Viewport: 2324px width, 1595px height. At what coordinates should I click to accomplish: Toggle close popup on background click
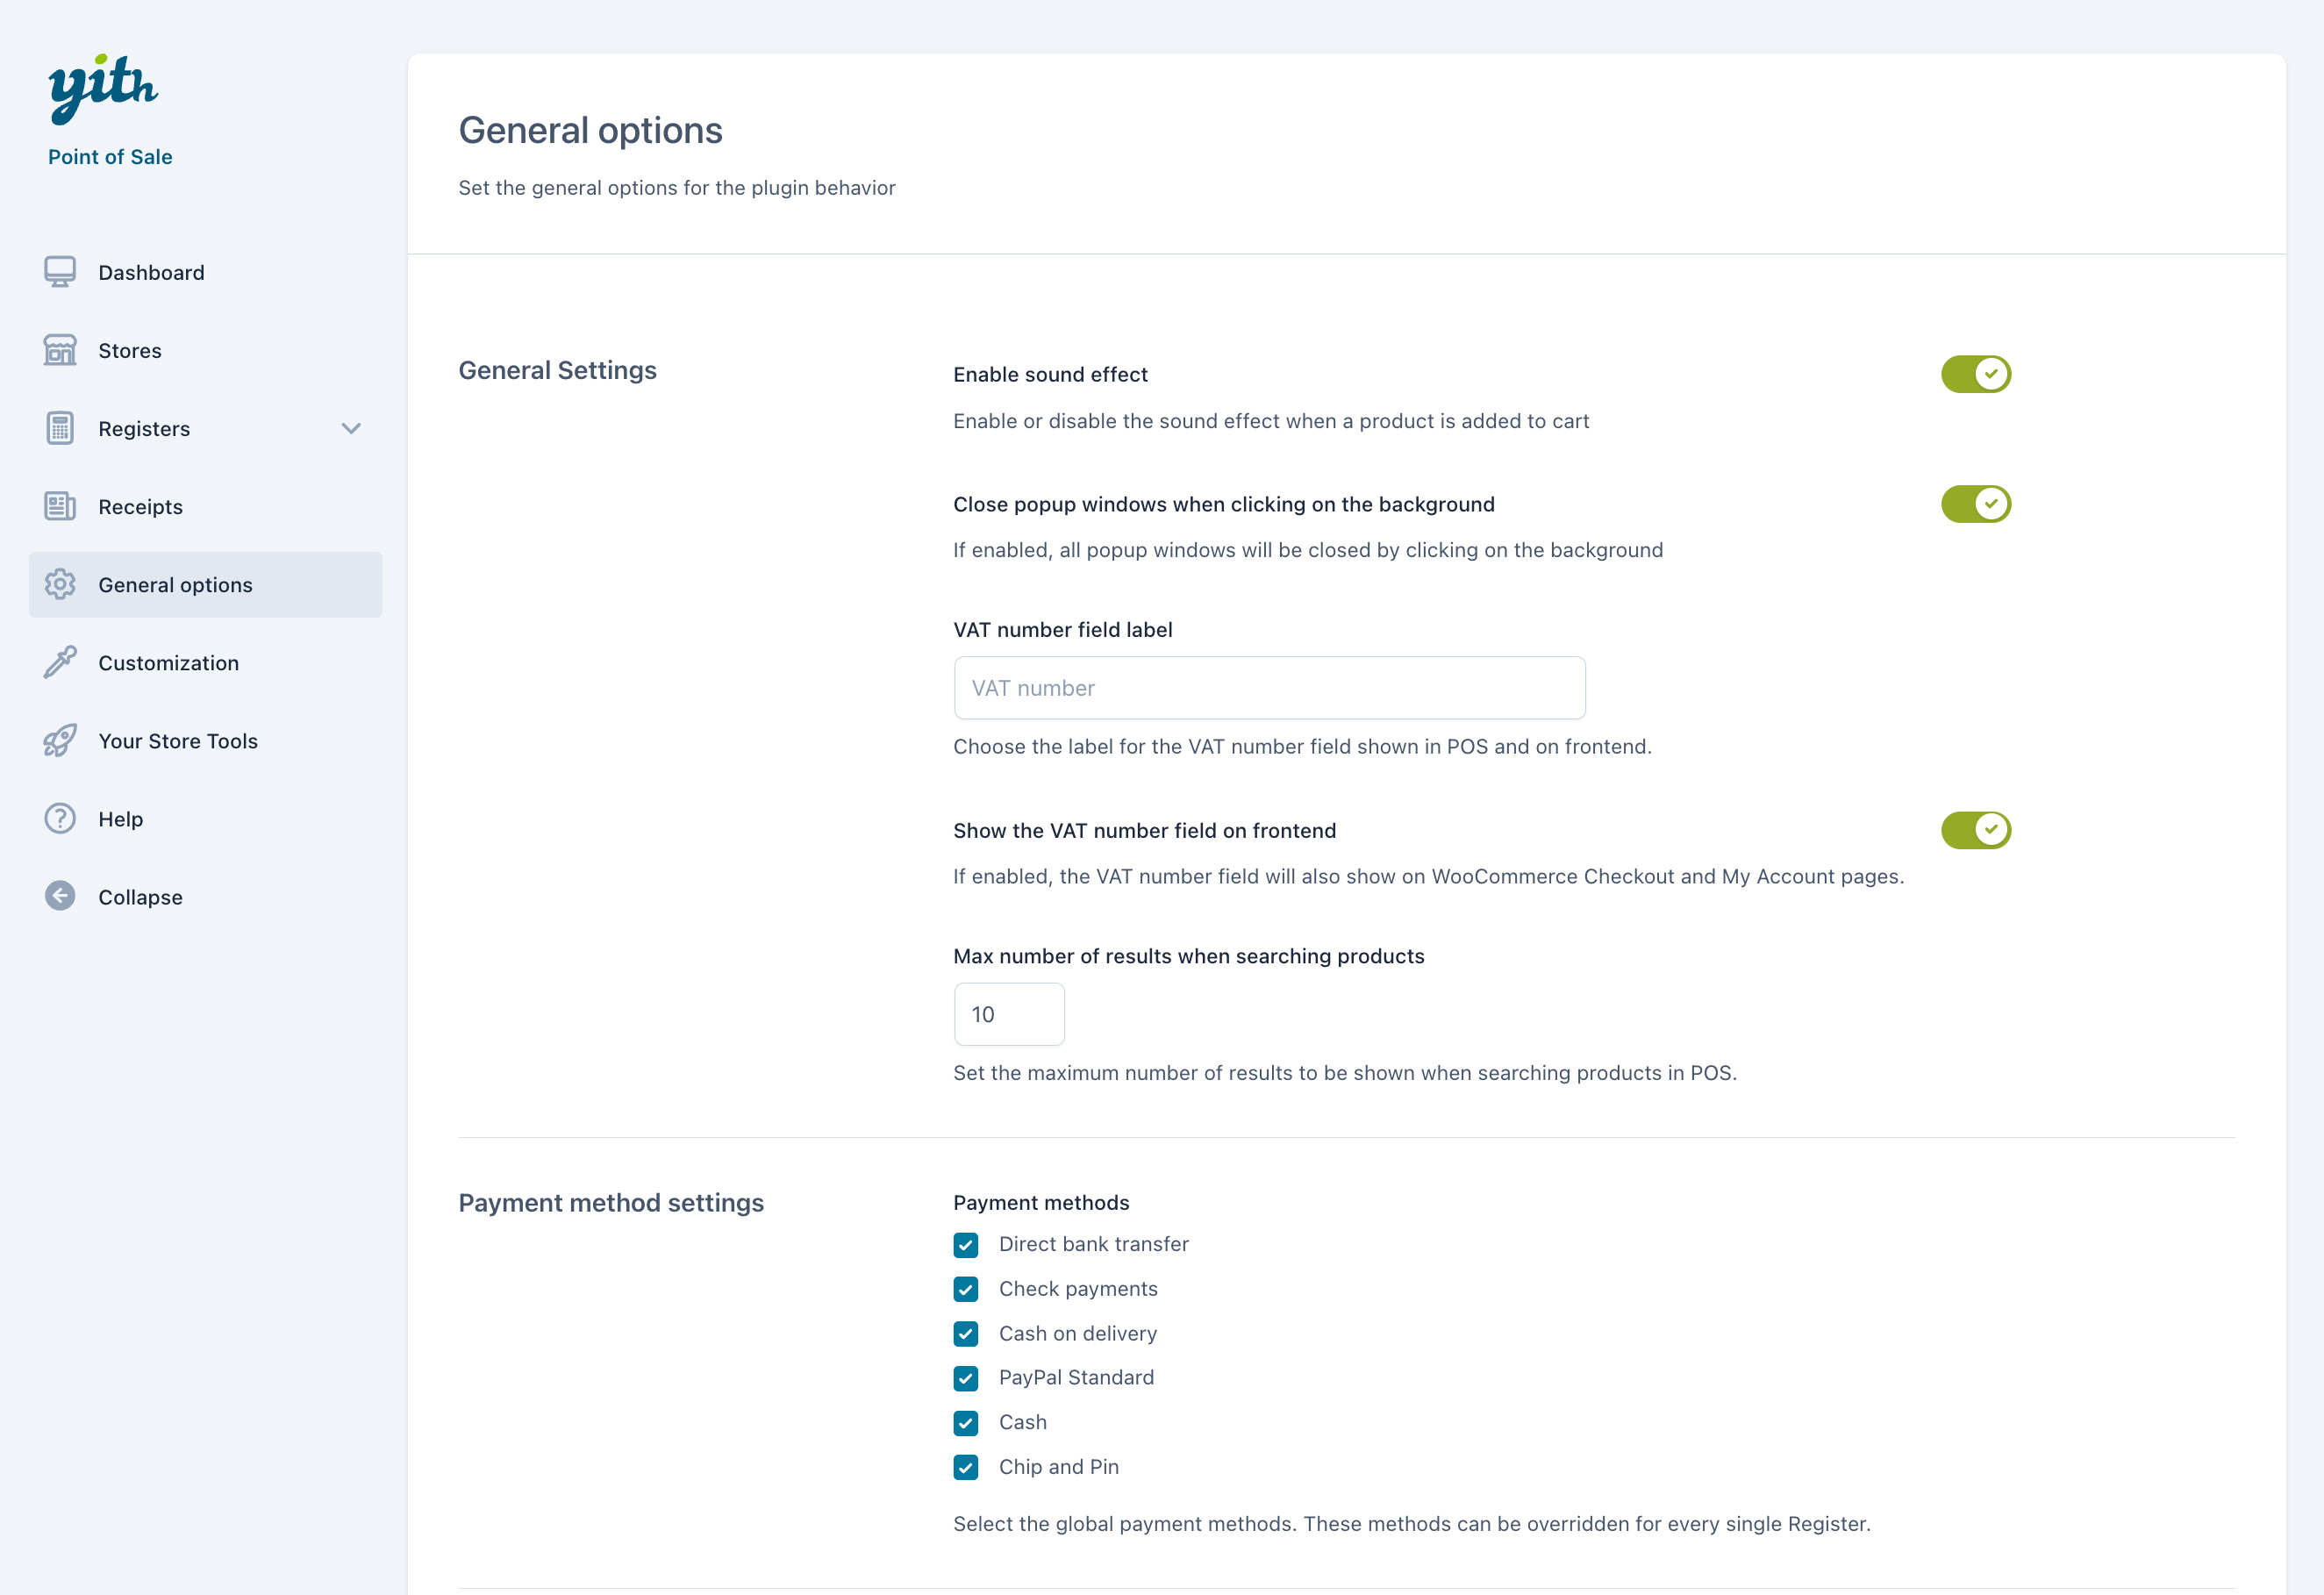[1975, 504]
